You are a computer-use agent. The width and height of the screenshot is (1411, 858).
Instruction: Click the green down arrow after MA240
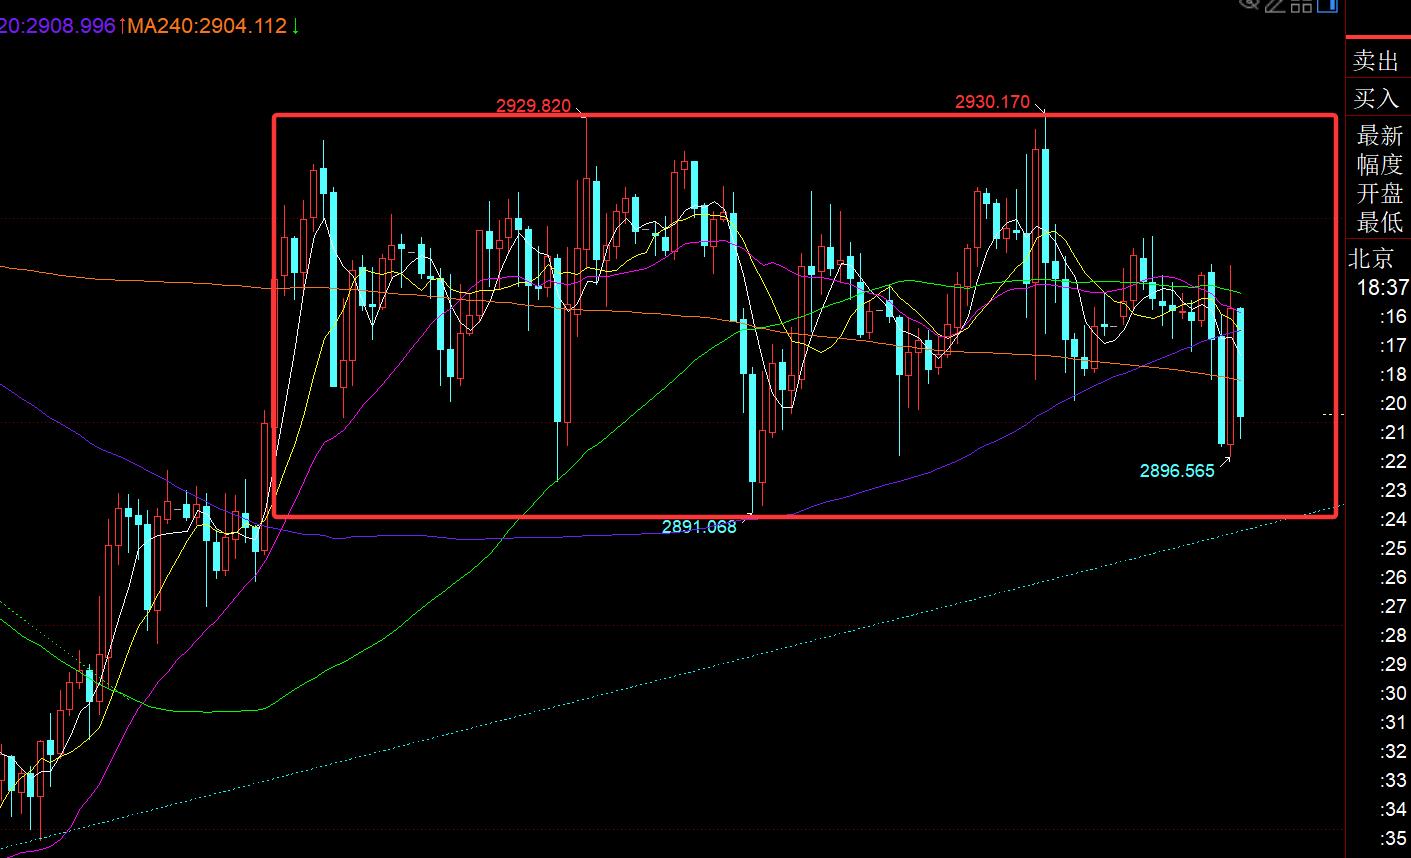tap(295, 26)
